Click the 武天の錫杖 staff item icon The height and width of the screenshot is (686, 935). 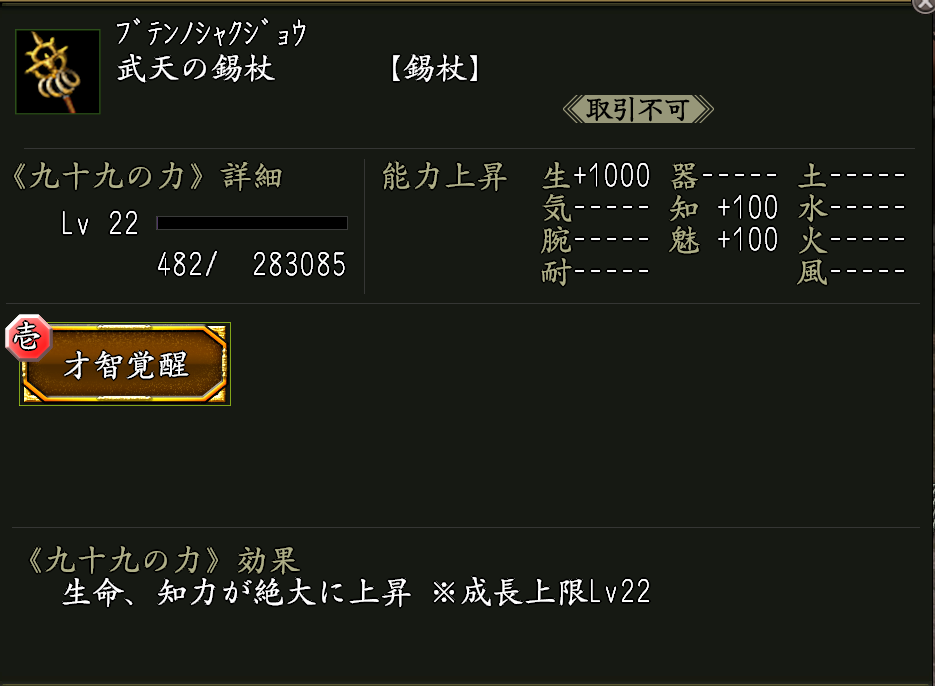[x=58, y=71]
